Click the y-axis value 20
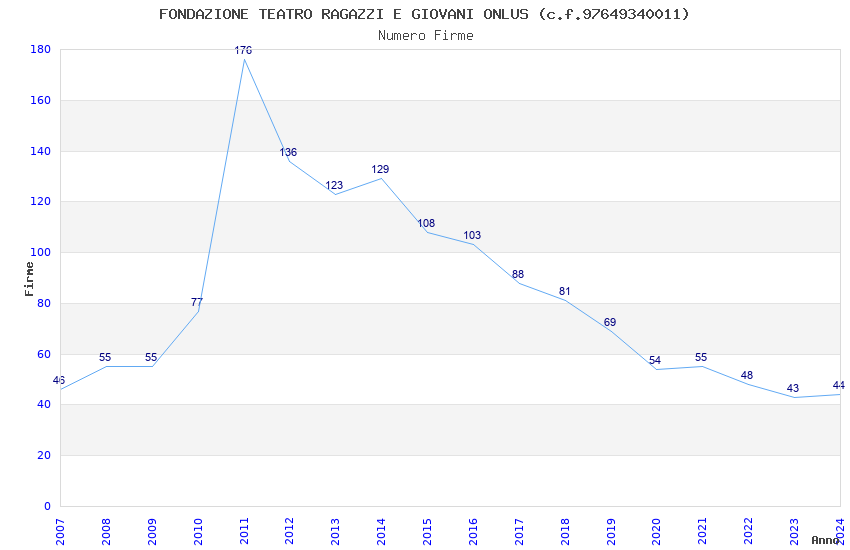Screen dimensions: 850x550 tap(44, 456)
